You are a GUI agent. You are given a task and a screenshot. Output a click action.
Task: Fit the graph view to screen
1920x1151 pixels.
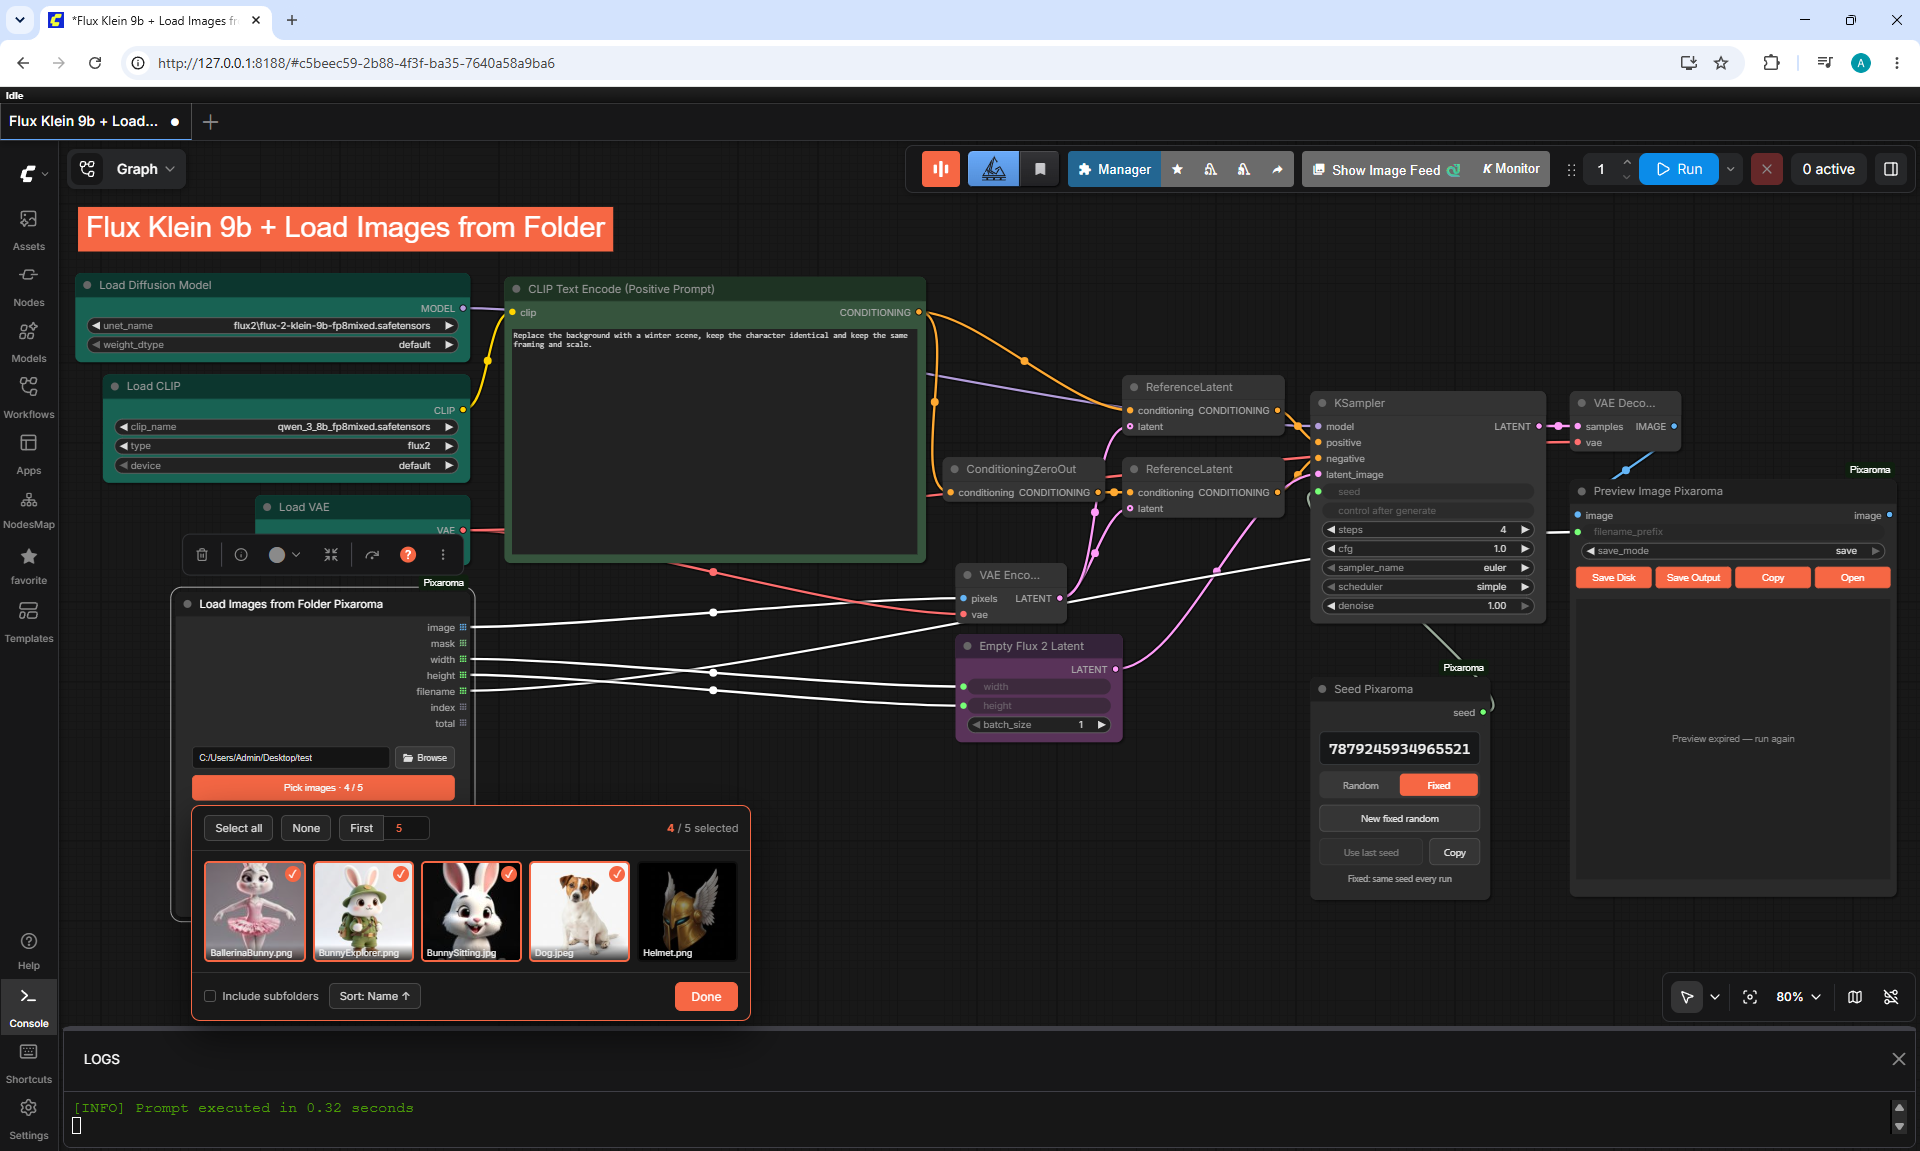point(1750,997)
